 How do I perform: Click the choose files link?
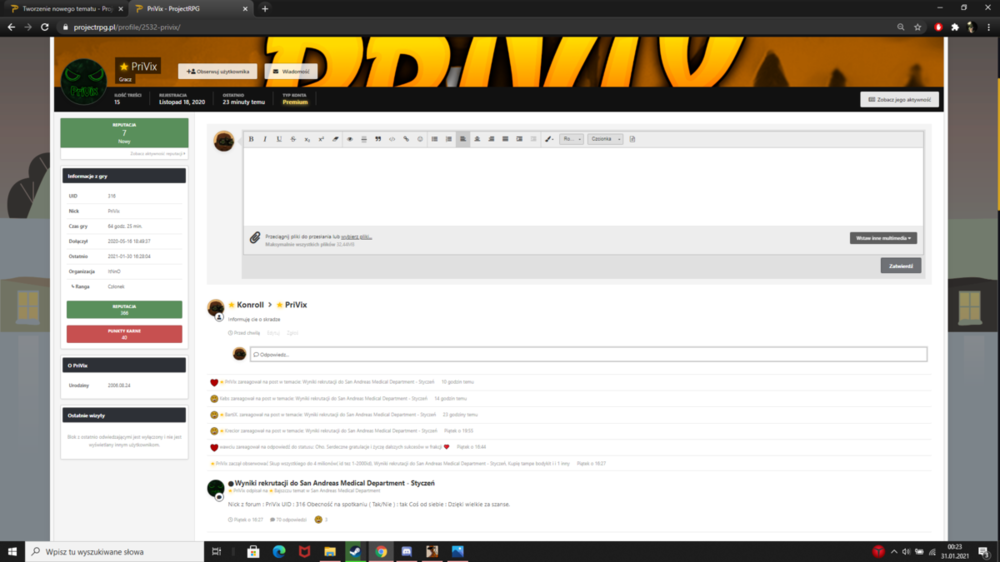click(x=357, y=237)
